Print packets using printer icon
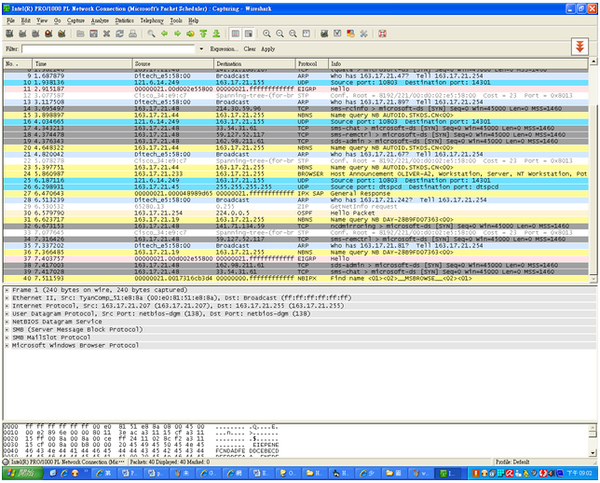Image resolution: width=600 pixels, height=483 pixels. click(132, 34)
